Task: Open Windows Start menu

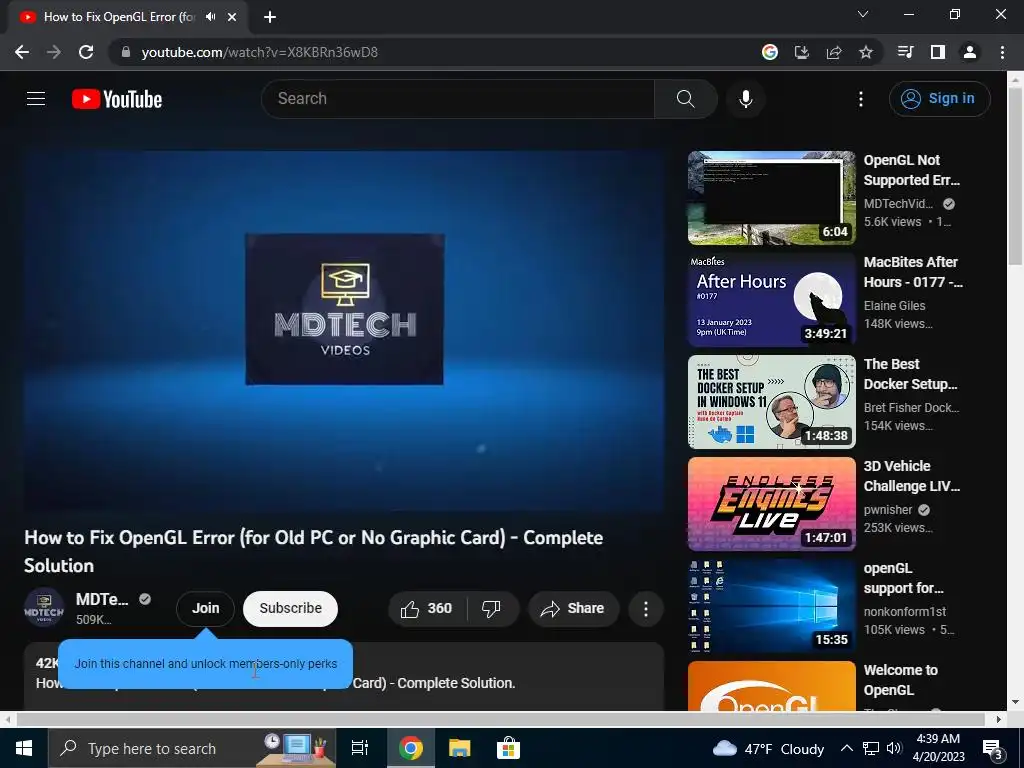Action: (x=24, y=748)
